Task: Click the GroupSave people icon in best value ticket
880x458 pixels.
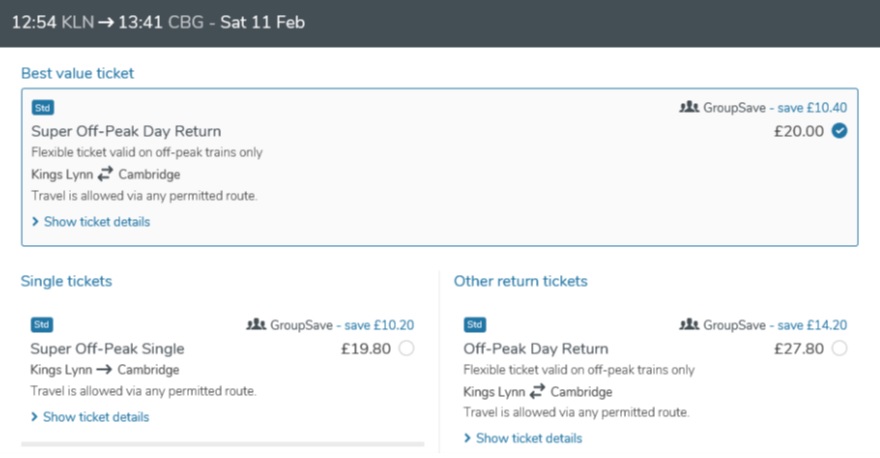Action: [689, 107]
